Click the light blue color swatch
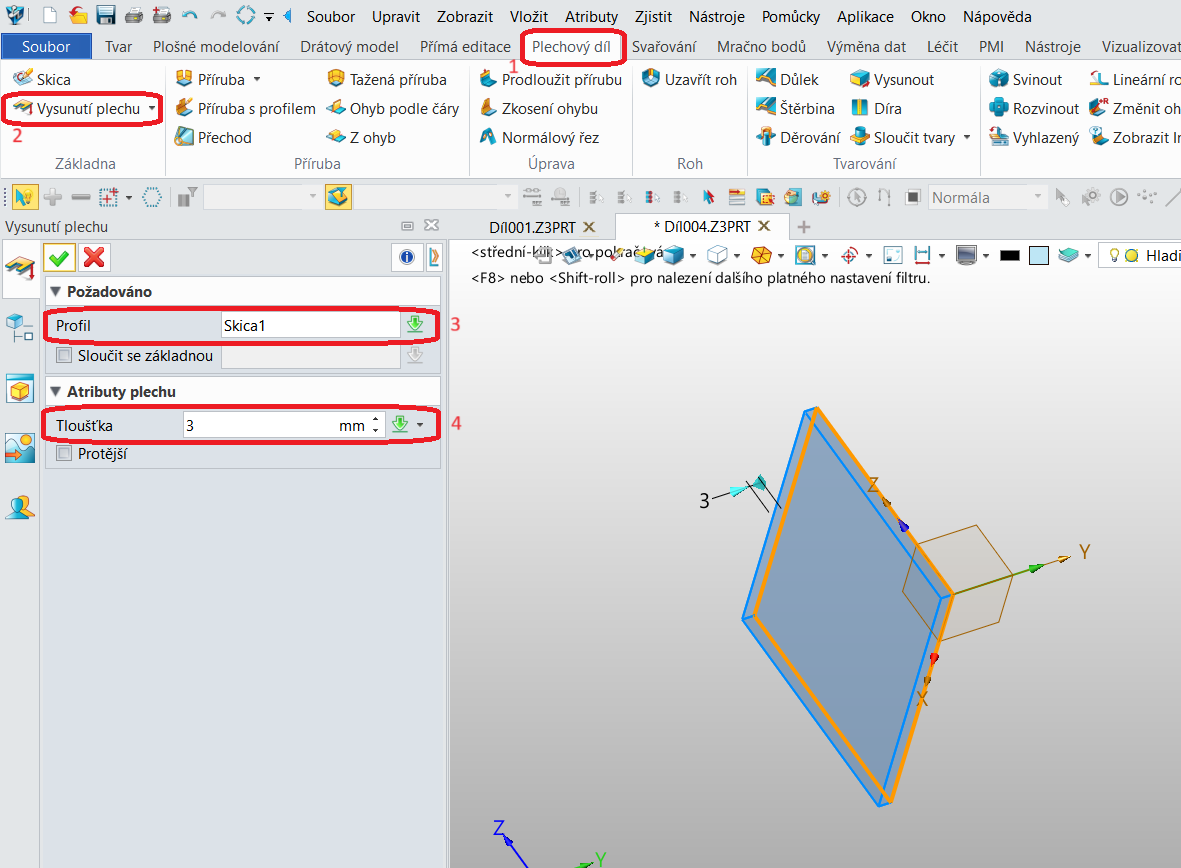 click(x=1039, y=256)
